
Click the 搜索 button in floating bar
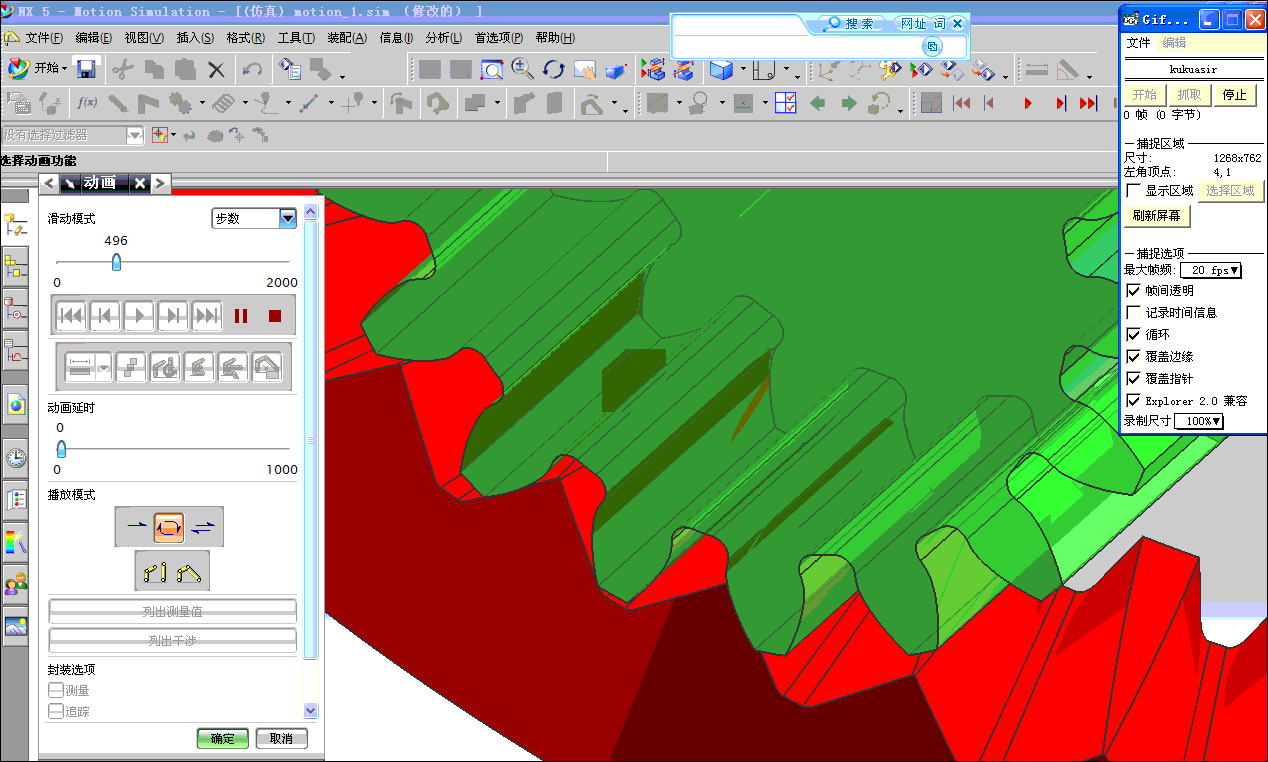click(852, 23)
